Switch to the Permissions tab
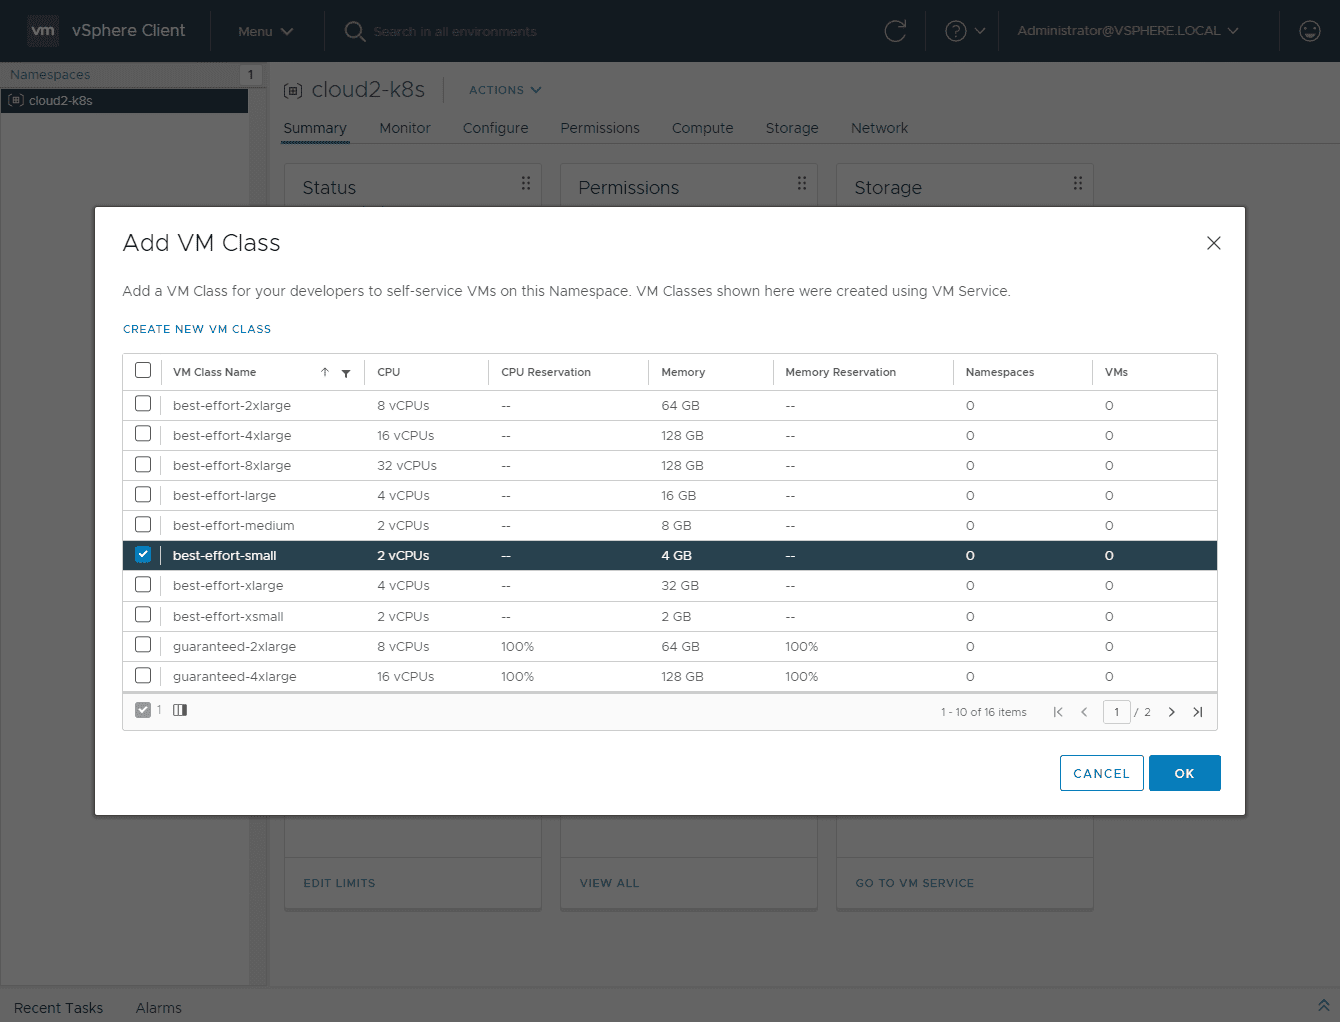 (x=600, y=128)
